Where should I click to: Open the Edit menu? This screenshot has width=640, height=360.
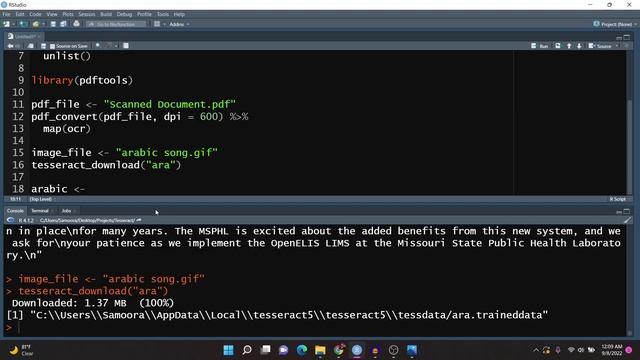[20, 14]
